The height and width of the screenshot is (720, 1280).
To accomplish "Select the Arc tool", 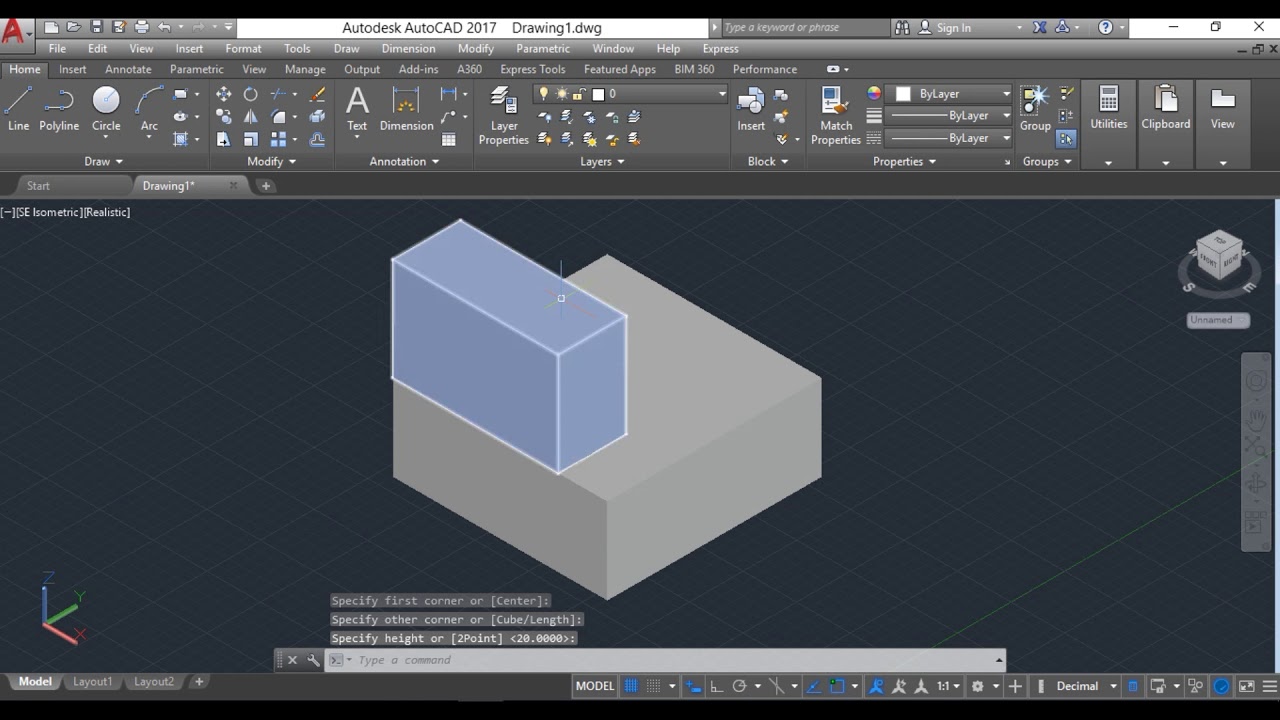I will [x=149, y=109].
